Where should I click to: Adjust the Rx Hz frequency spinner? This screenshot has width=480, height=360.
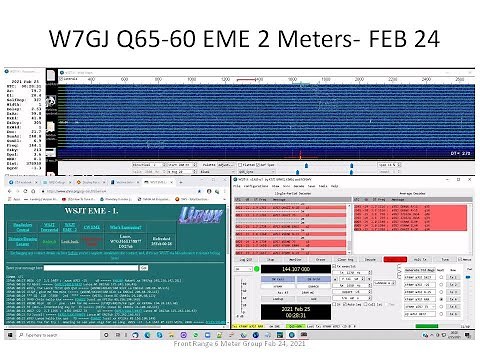point(352,285)
